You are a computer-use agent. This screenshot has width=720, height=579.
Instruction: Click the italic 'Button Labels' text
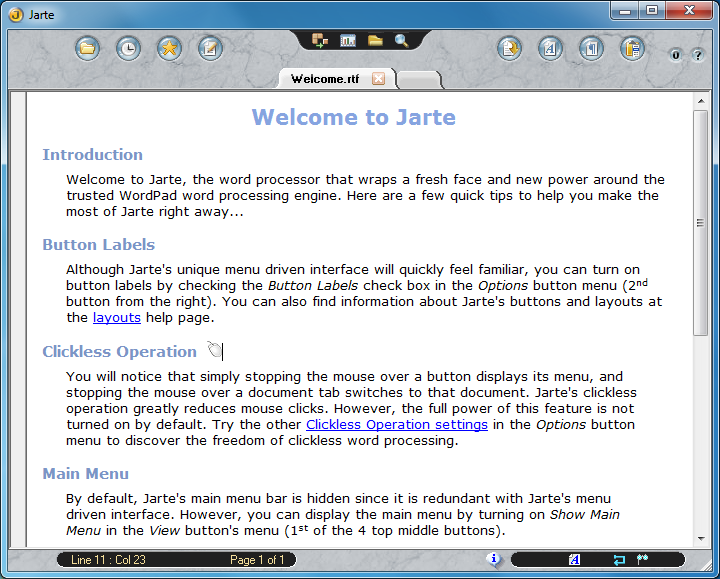(x=313, y=285)
